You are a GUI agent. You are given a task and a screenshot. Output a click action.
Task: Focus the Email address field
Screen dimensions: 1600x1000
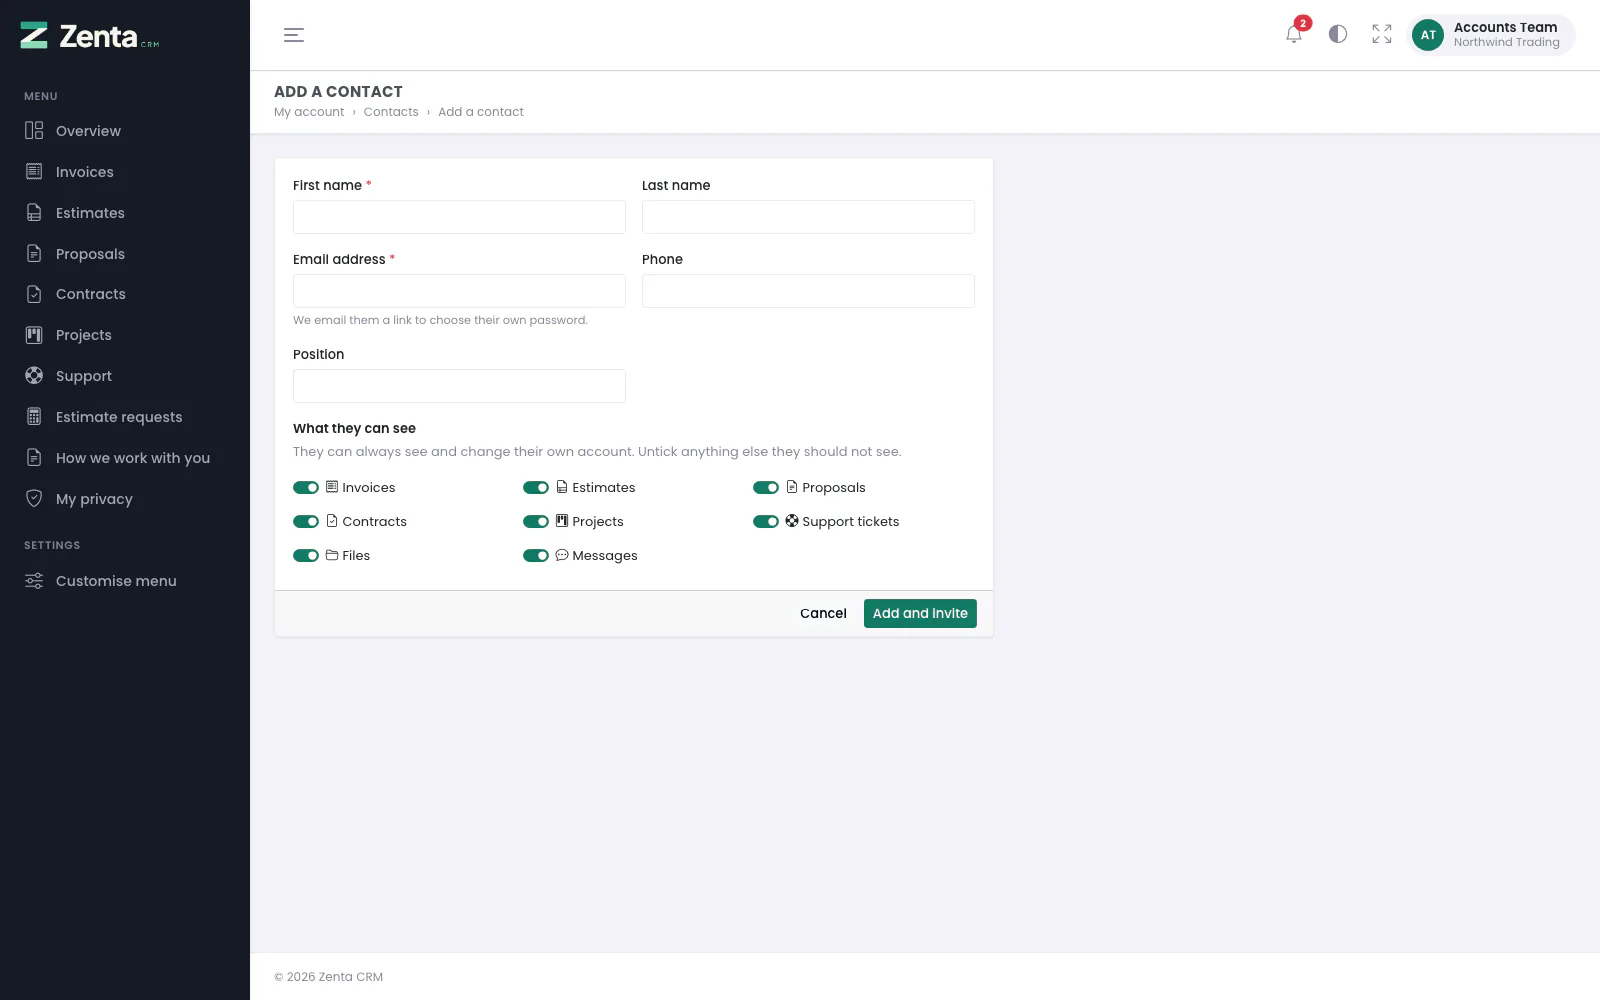click(x=459, y=291)
